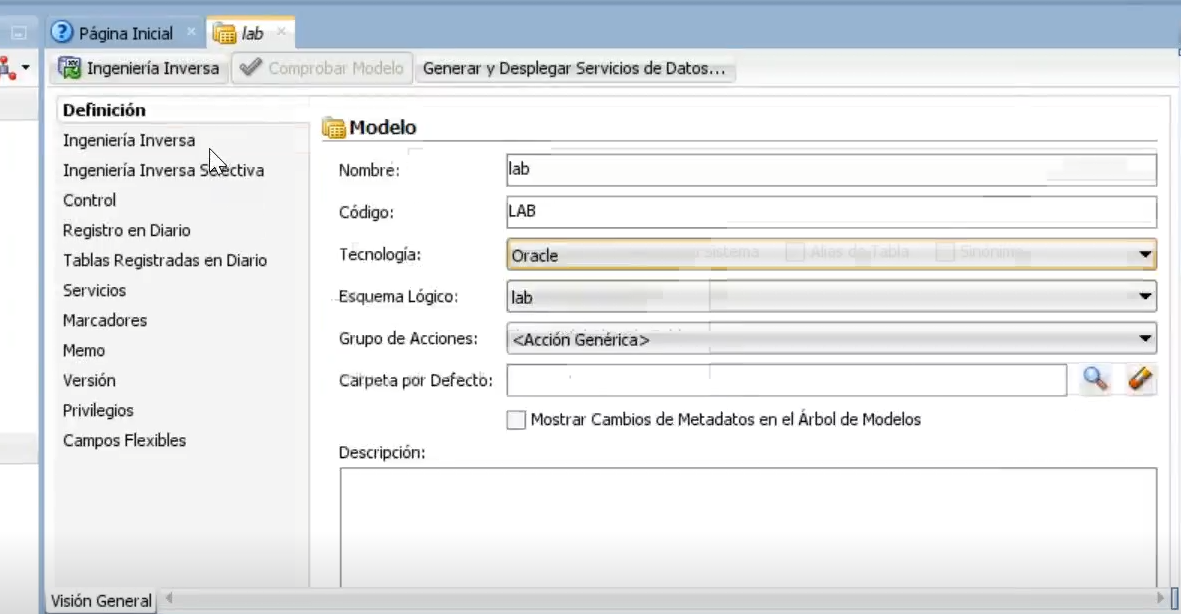This screenshot has height=614, width=1181.
Task: Click the Ingeniería Inversa toolbar icon
Action: [x=69, y=68]
